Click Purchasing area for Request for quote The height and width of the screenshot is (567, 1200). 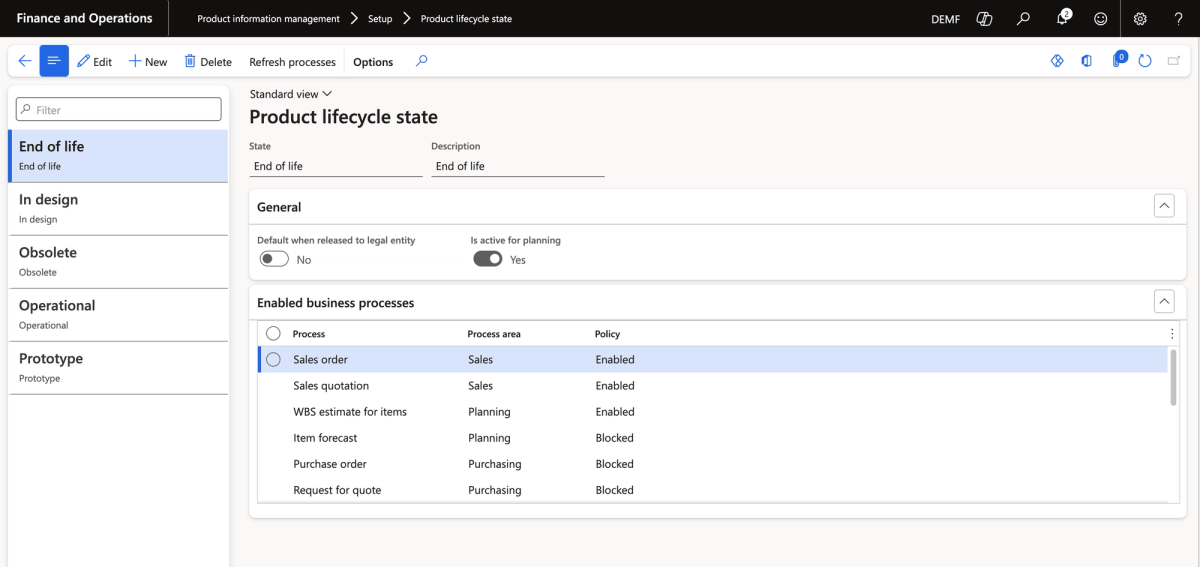[494, 490]
